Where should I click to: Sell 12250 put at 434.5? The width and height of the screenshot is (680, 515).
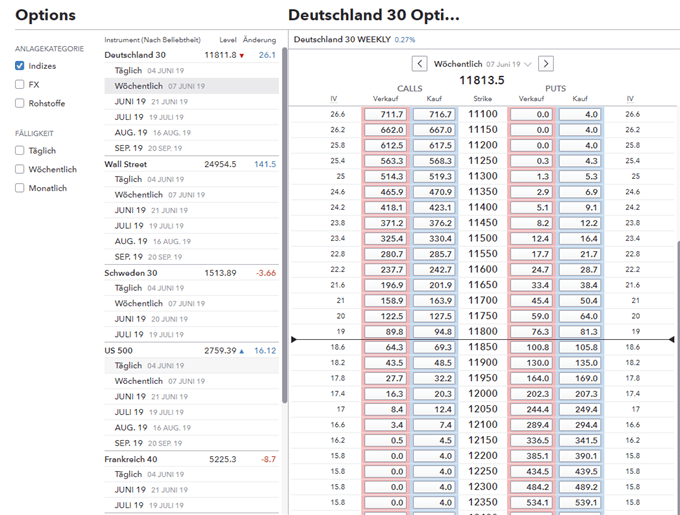tap(531, 472)
